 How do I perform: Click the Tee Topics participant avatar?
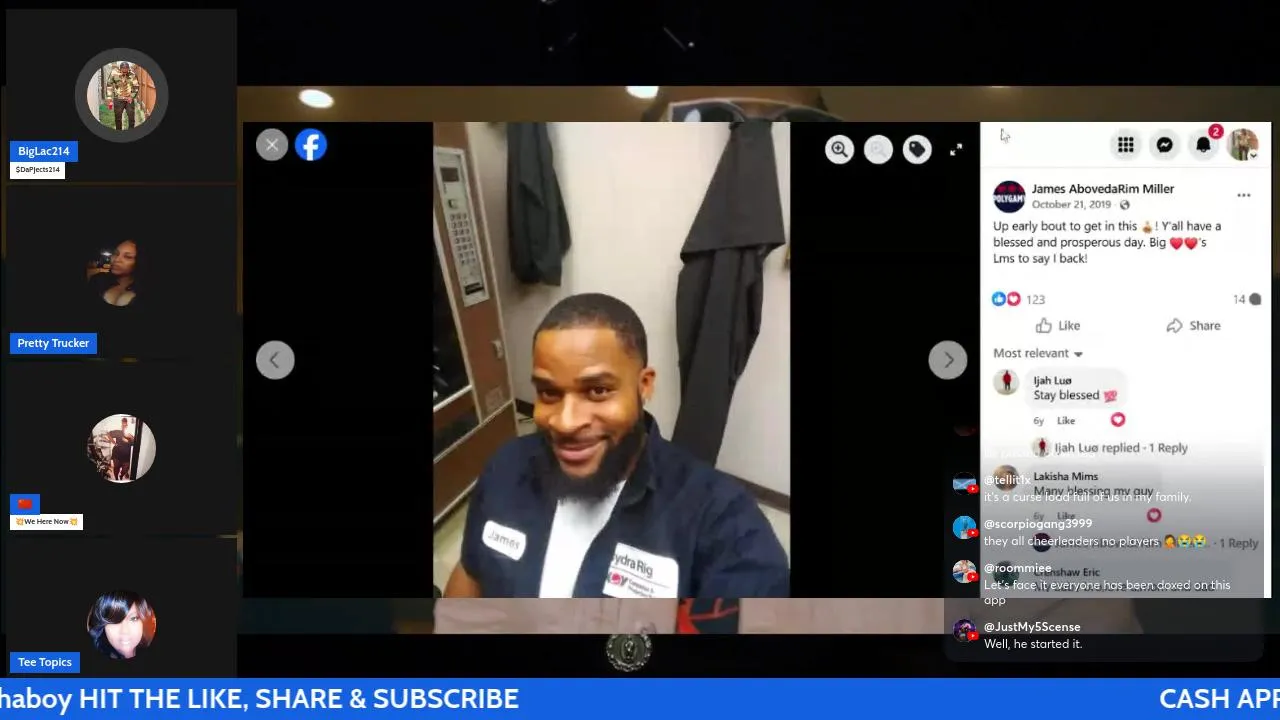coord(121,624)
